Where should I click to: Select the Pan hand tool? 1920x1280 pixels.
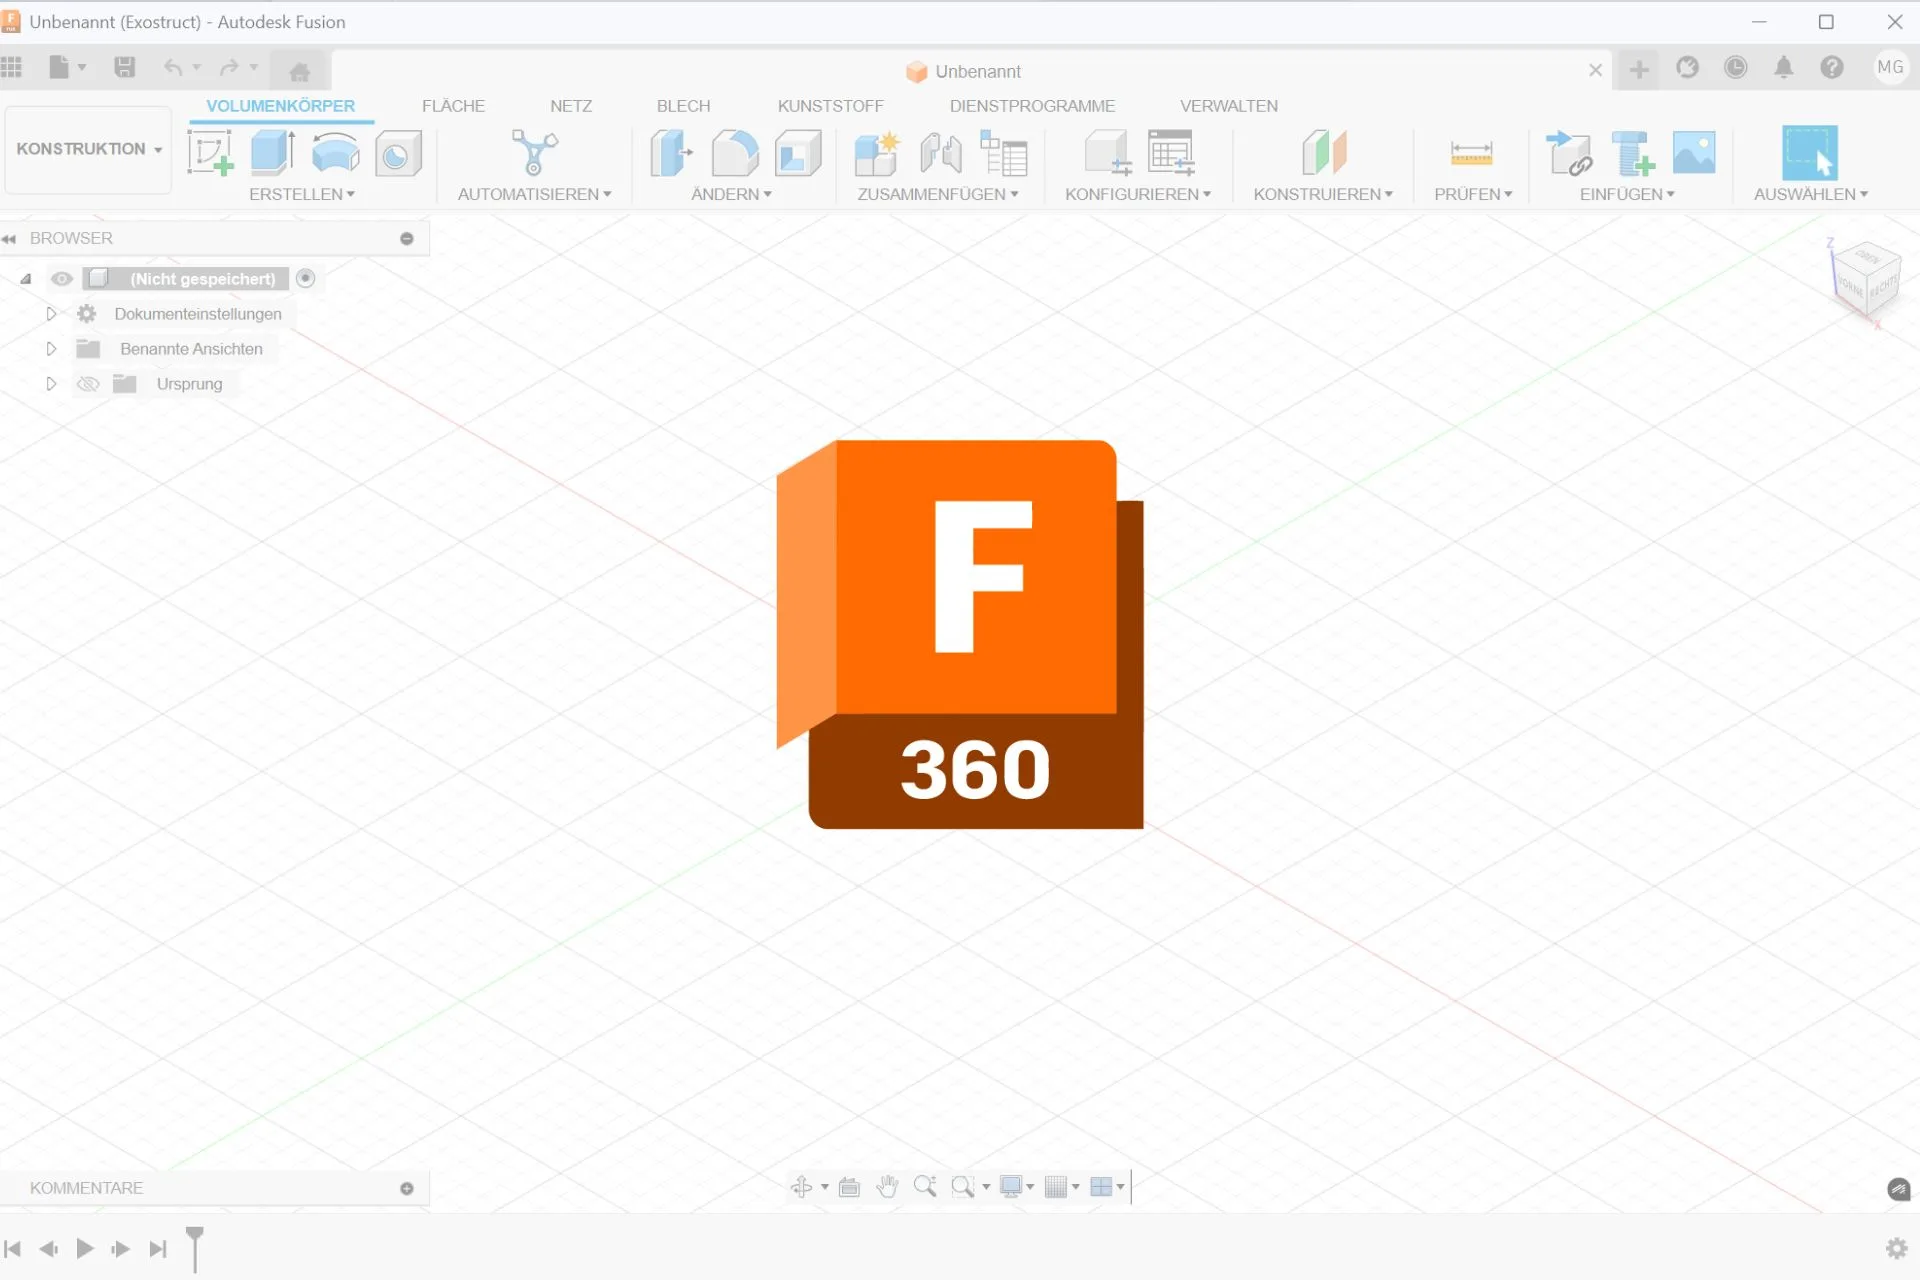tap(887, 1187)
